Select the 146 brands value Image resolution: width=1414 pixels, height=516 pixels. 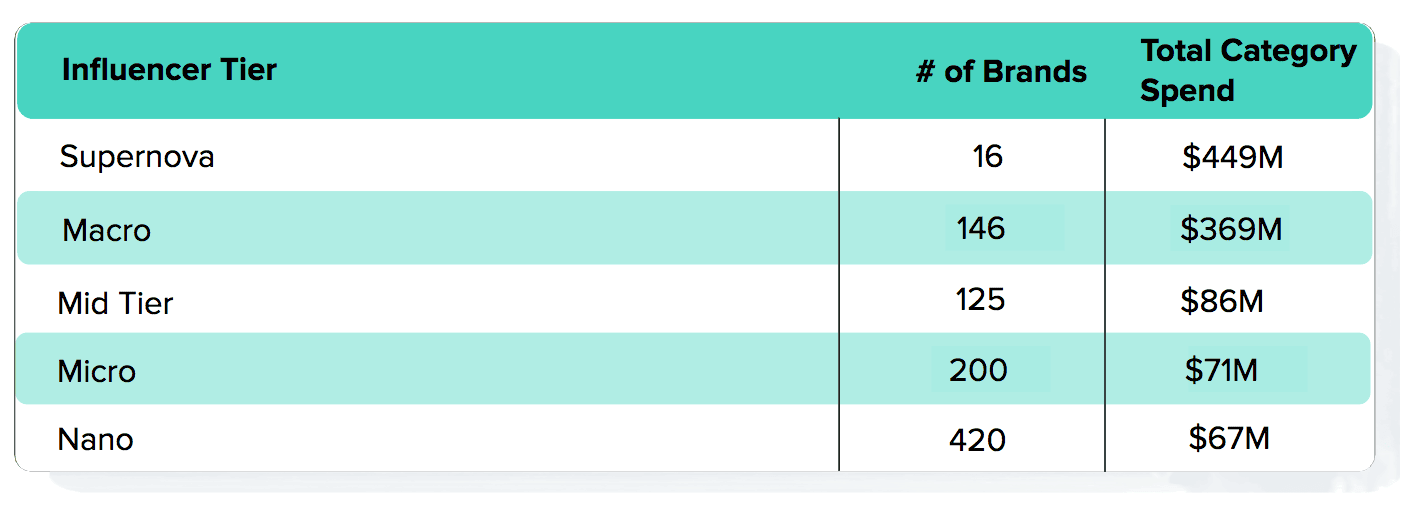980,229
